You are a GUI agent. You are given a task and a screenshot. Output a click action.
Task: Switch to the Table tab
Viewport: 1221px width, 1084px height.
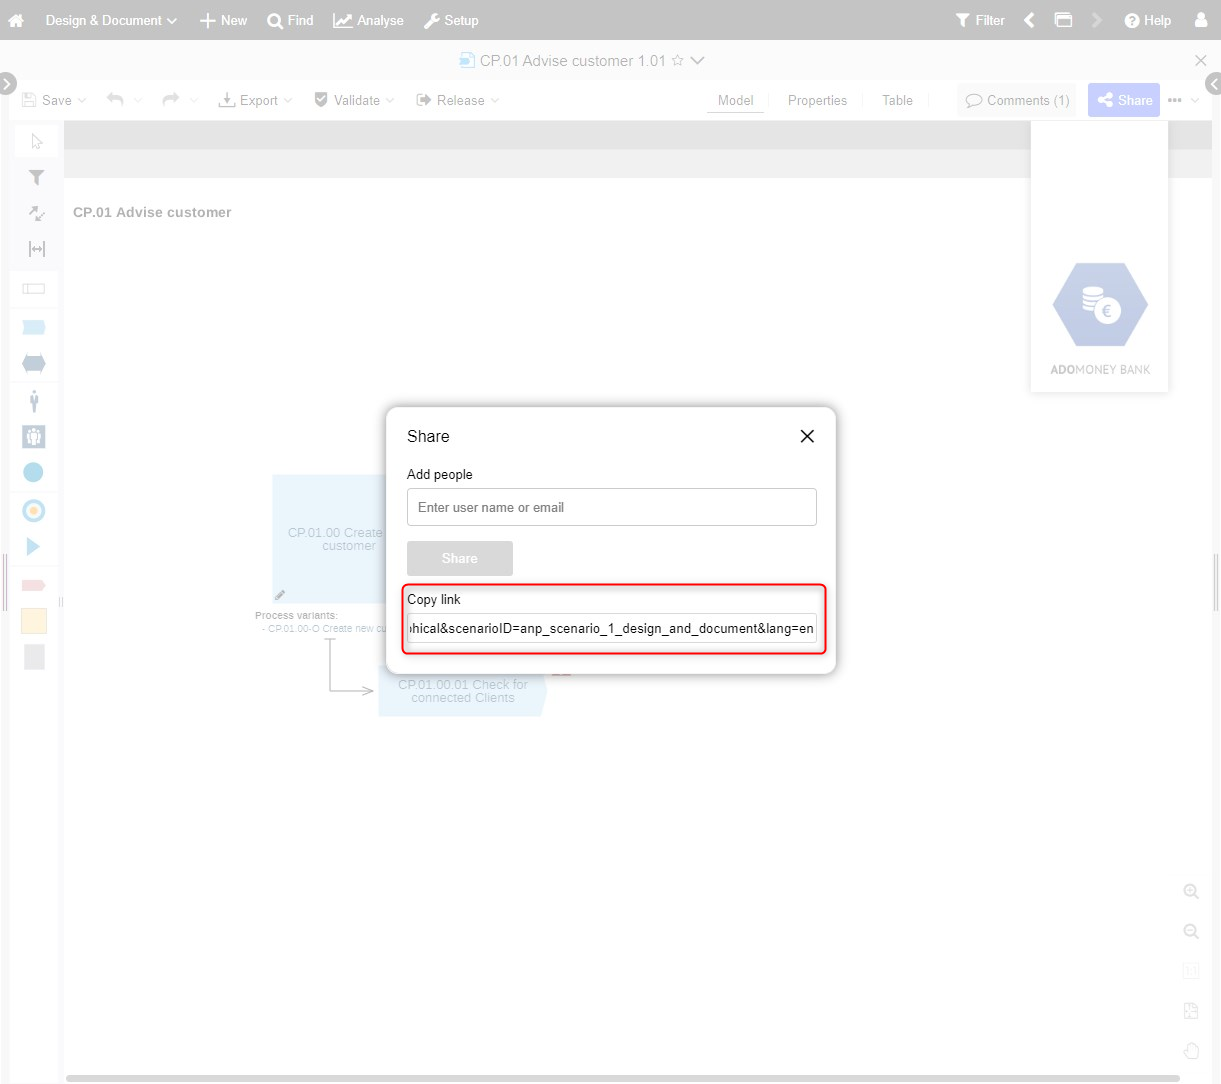coord(897,100)
